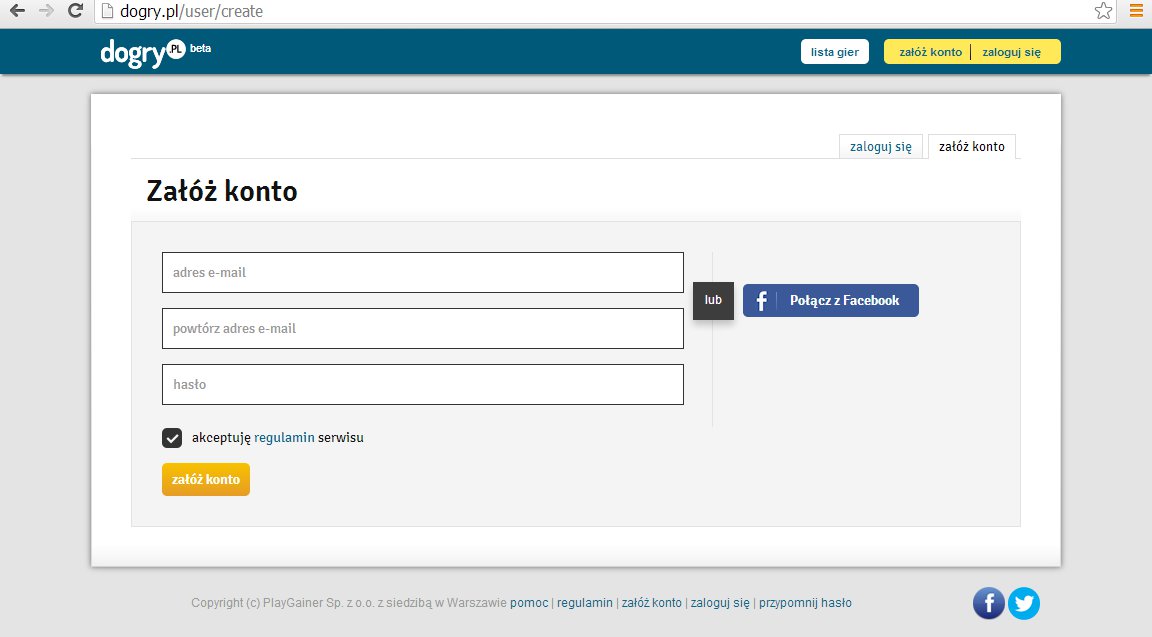This screenshot has width=1152, height=637.
Task: Click the browser back arrow
Action: click(17, 11)
